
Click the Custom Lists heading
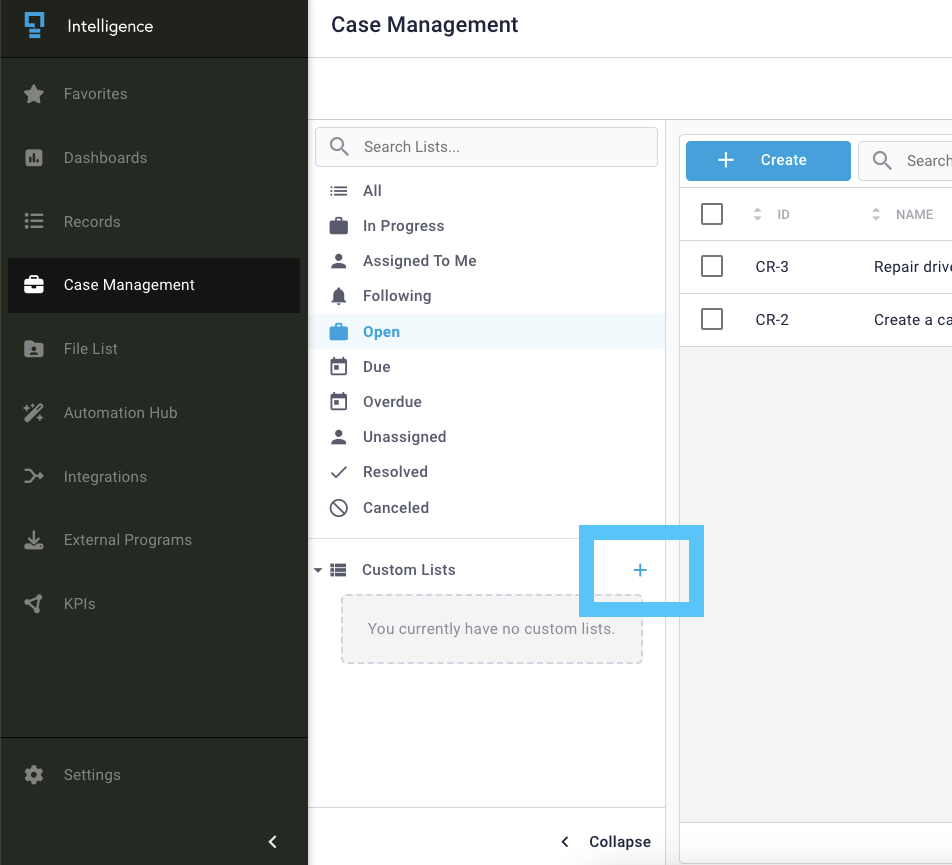click(409, 570)
